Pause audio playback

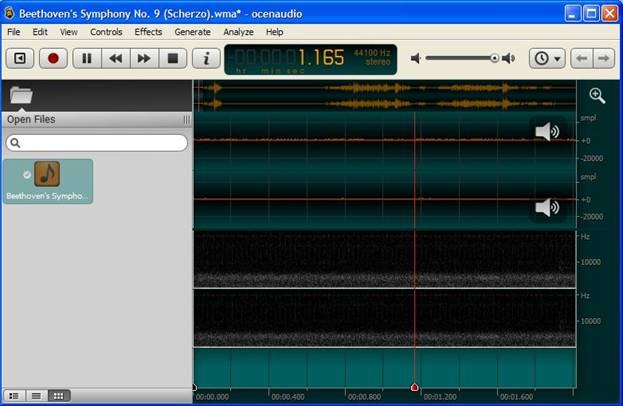pos(87,58)
